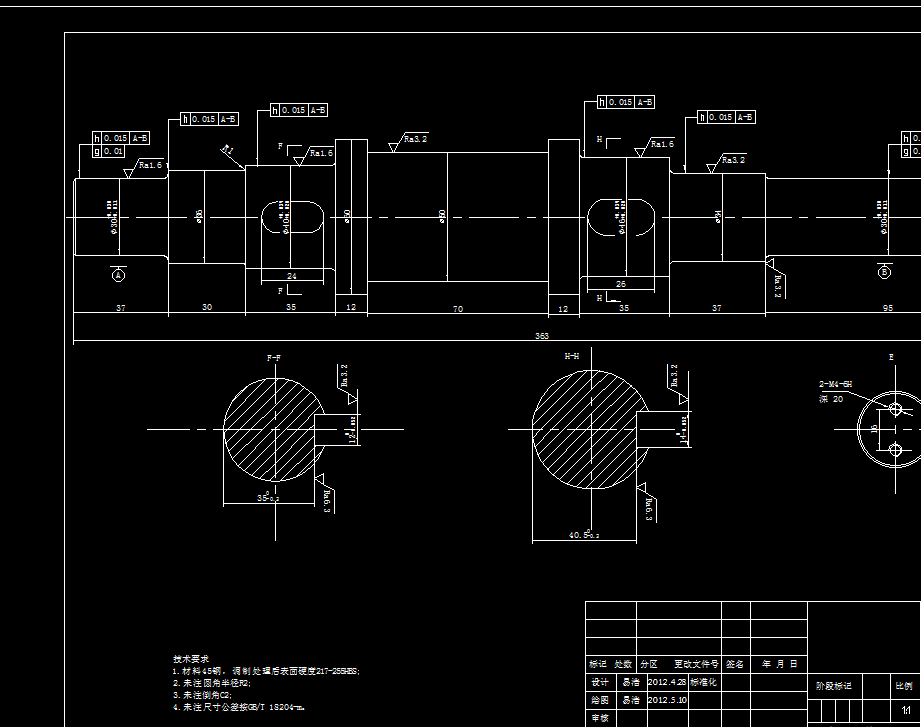Click the 阶段标记 cell
This screenshot has height=727, width=921.
833,686
